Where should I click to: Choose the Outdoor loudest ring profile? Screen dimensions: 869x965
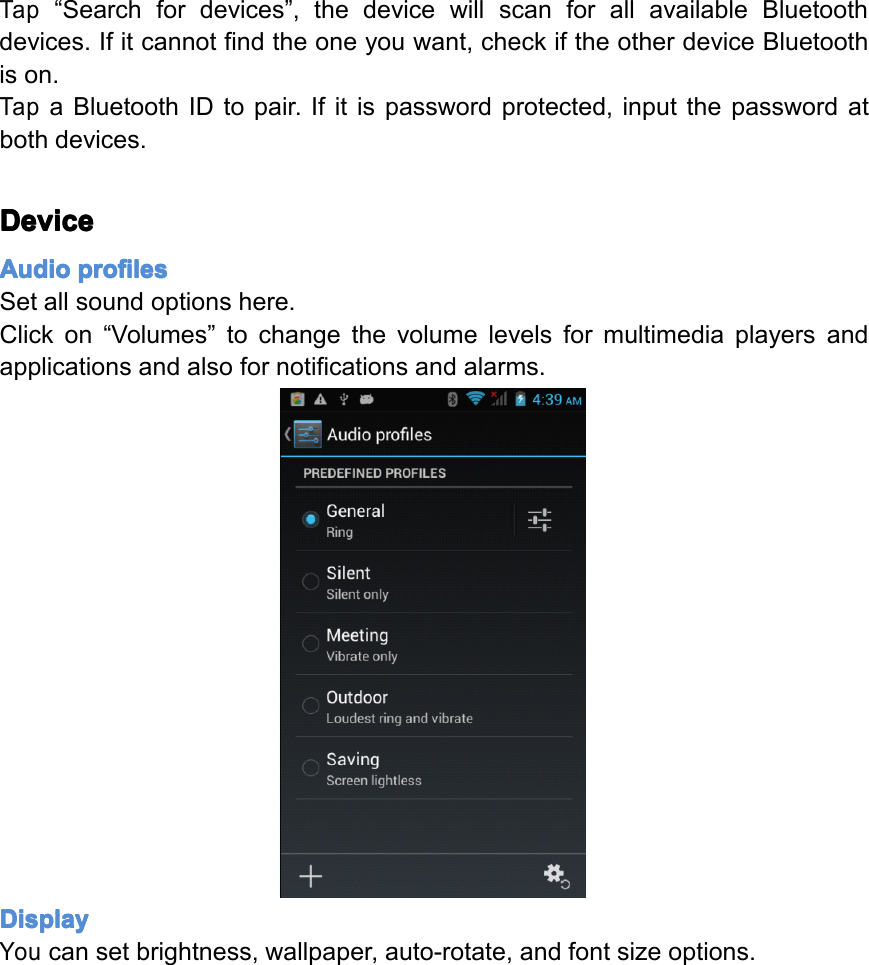[x=310, y=706]
